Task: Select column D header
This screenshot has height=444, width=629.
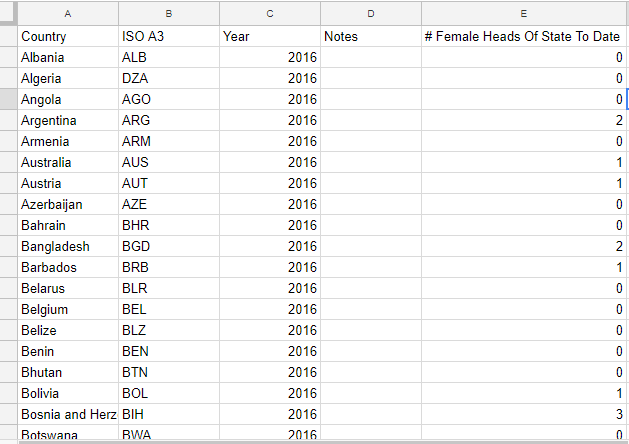Action: pyautogui.click(x=371, y=14)
